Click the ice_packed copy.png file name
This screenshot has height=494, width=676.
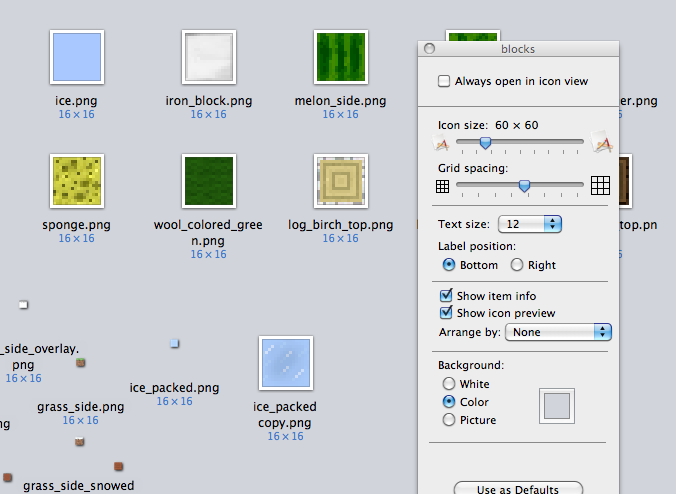[285, 415]
